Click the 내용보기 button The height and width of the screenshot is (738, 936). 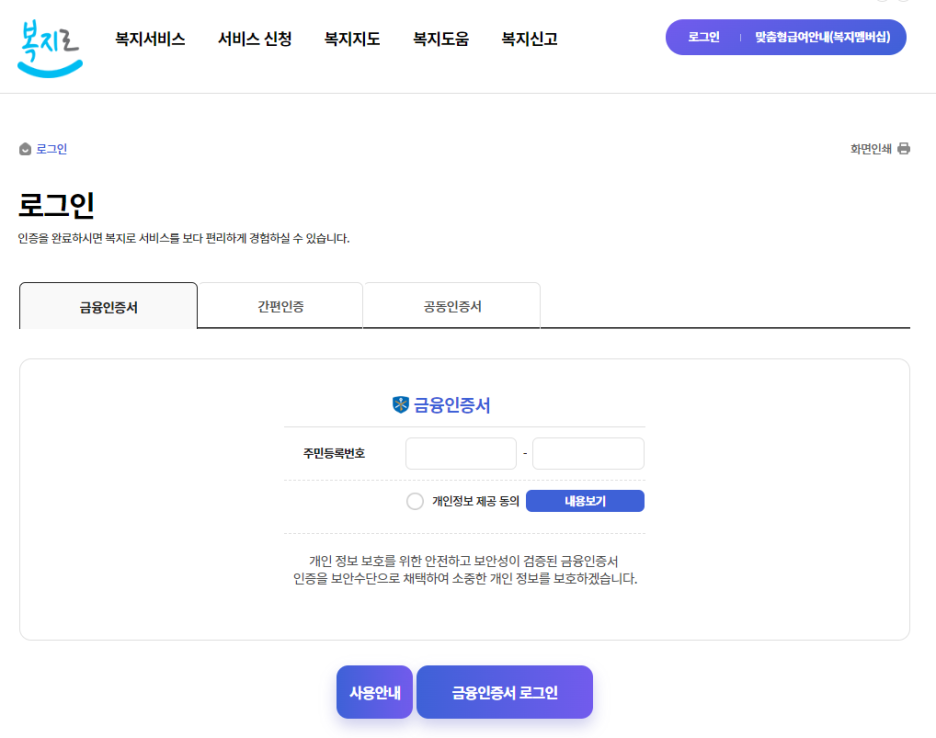pos(585,500)
